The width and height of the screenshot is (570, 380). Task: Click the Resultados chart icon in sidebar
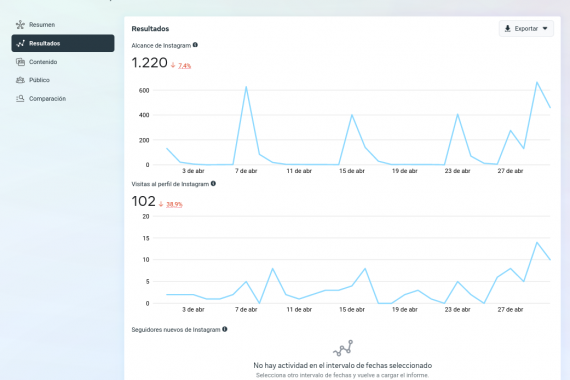click(x=20, y=43)
